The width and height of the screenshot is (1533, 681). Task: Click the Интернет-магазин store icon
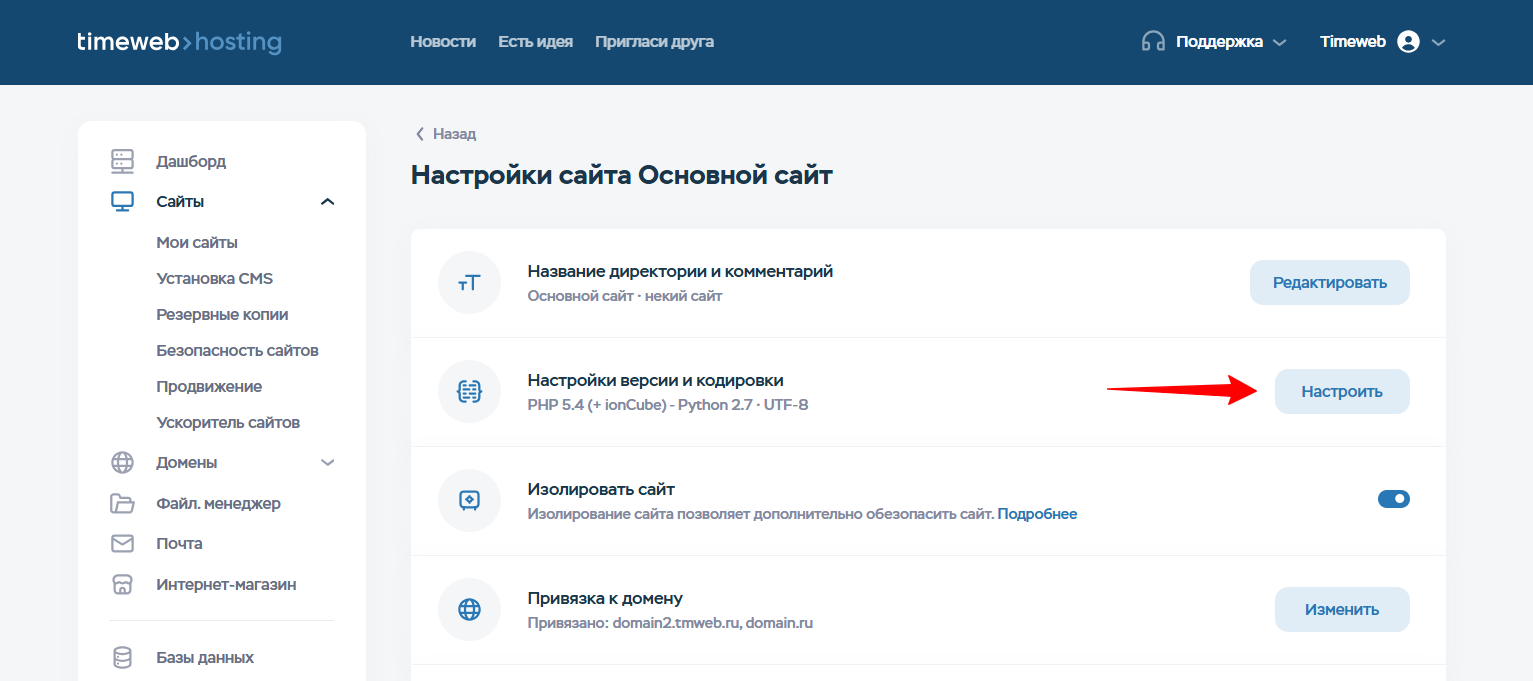tap(122, 585)
